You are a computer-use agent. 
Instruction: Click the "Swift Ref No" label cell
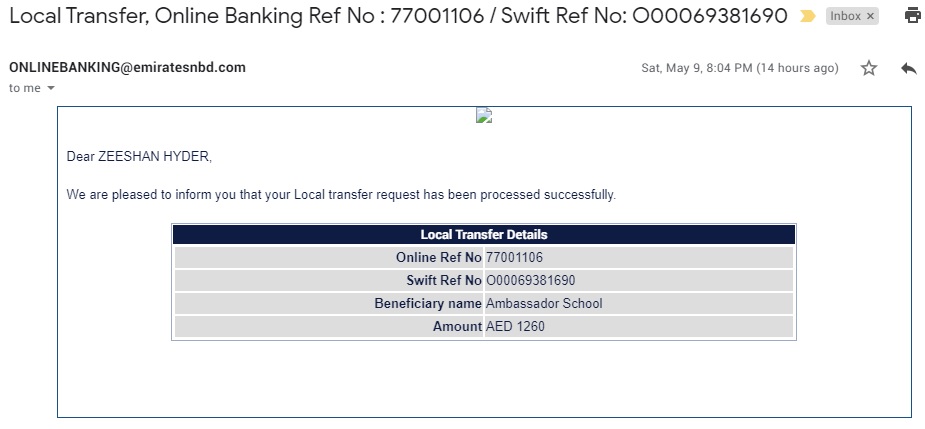(444, 281)
